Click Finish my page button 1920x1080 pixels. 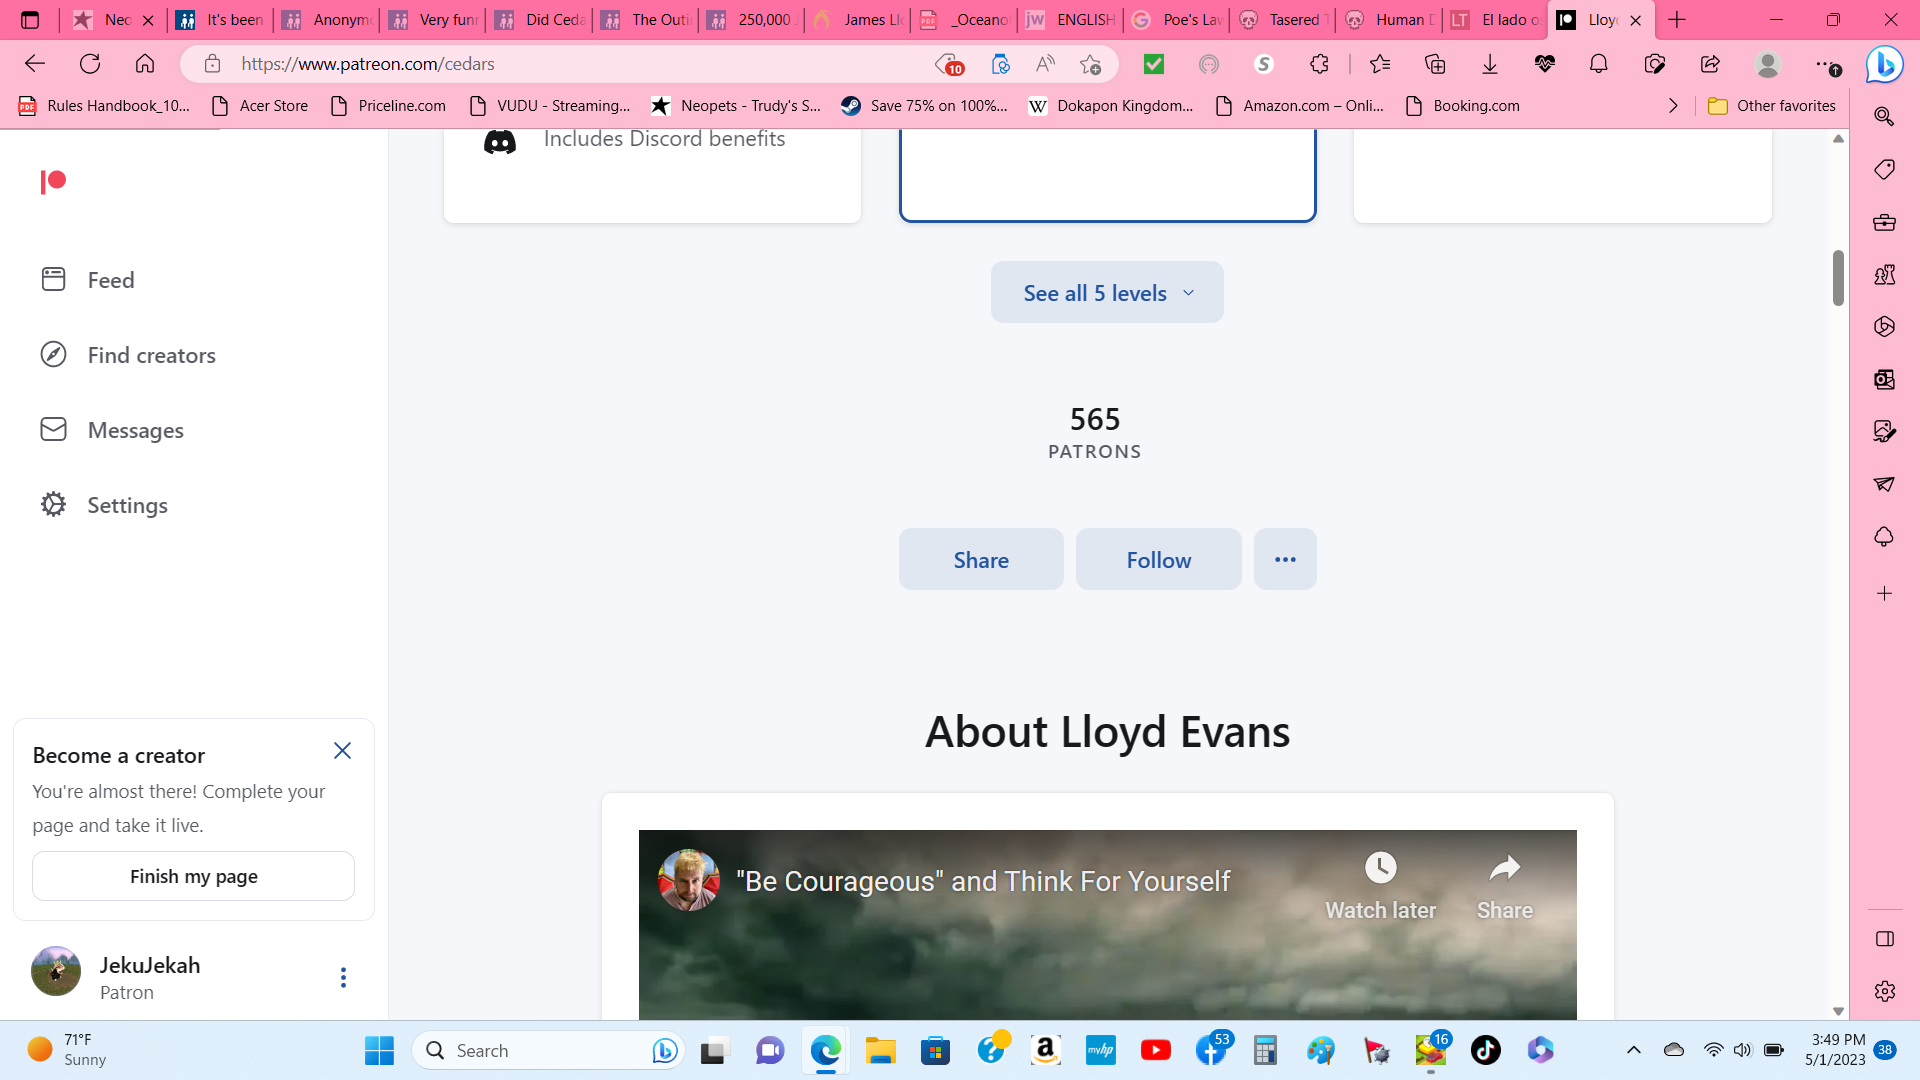pos(193,876)
